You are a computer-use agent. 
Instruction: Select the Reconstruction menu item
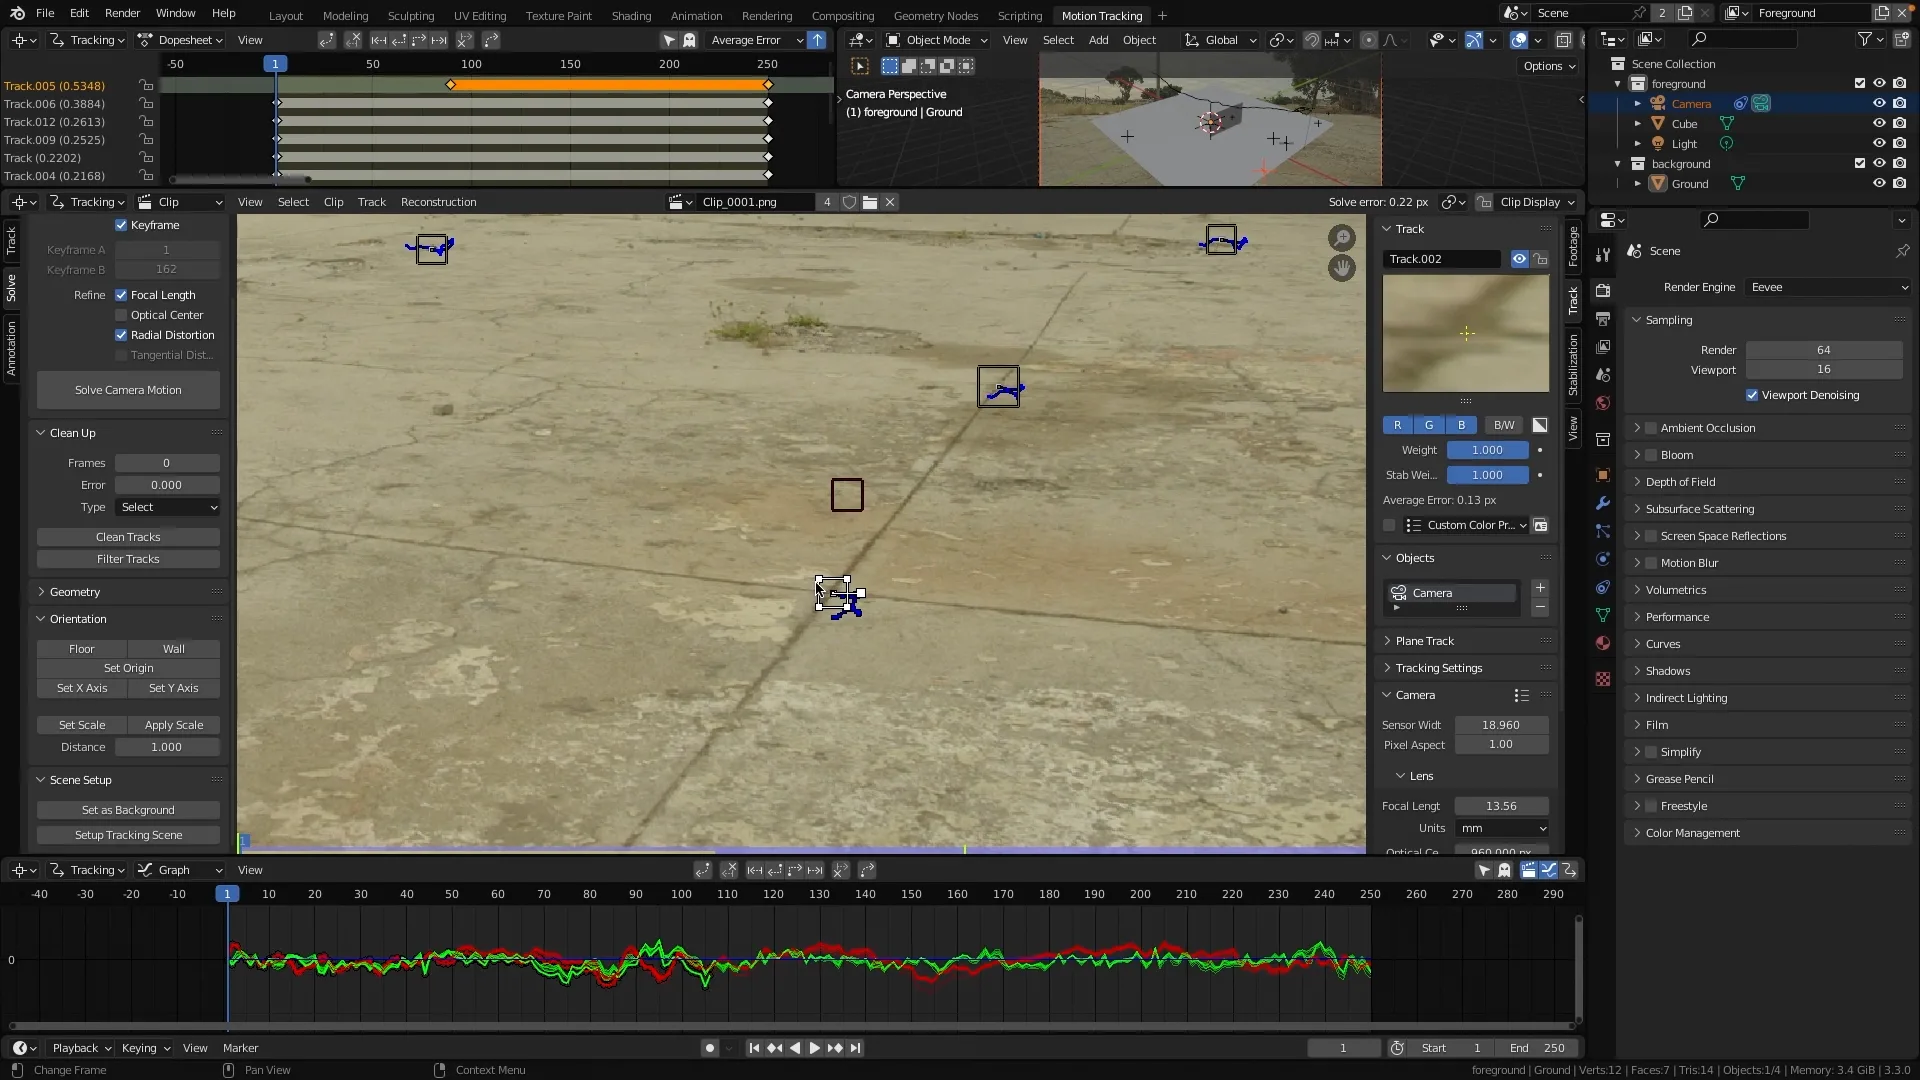[438, 202]
